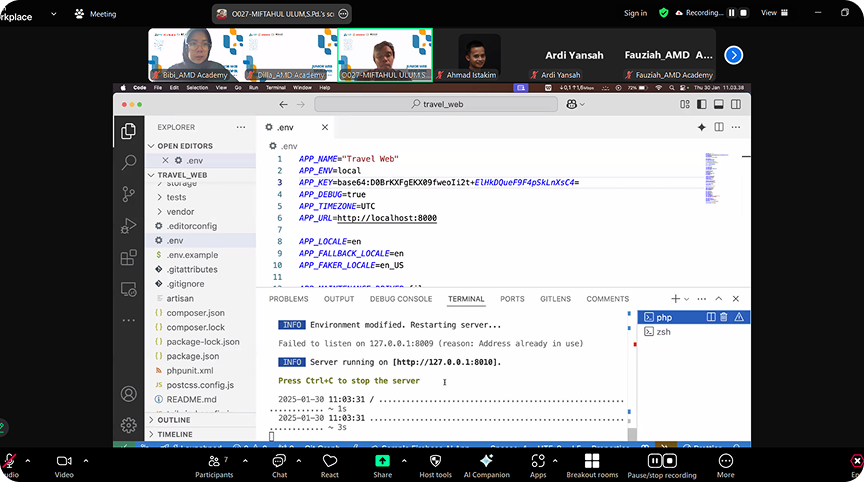Open the Explorer view in activity bar
This screenshot has width=864, height=482.
(128, 131)
